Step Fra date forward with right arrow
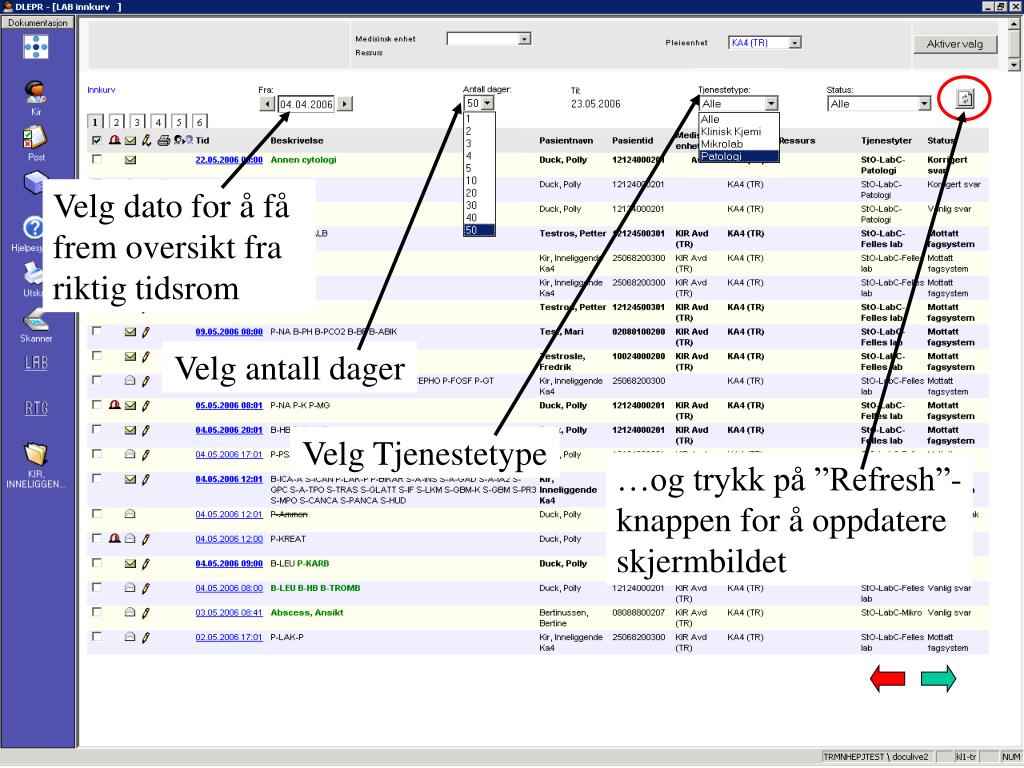The width and height of the screenshot is (1024, 768). [345, 104]
